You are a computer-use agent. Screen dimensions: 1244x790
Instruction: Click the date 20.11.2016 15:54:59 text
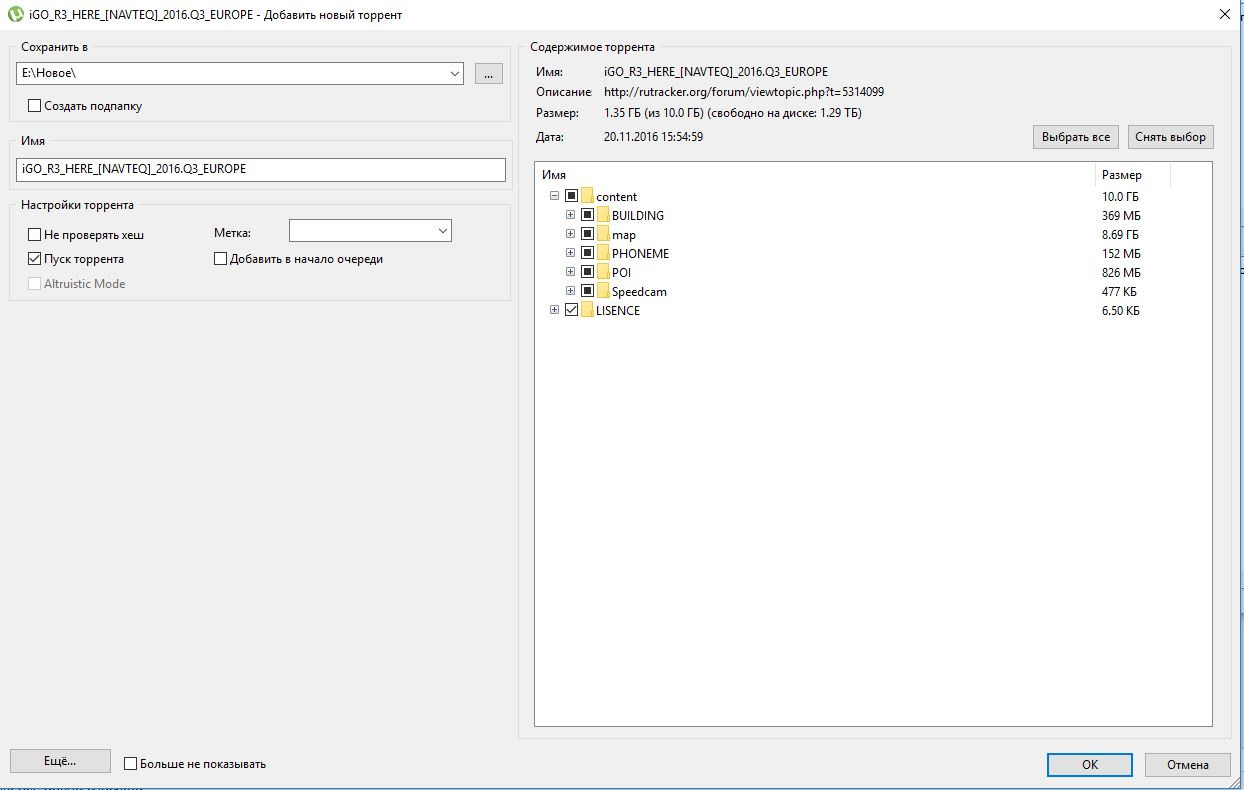tap(654, 136)
